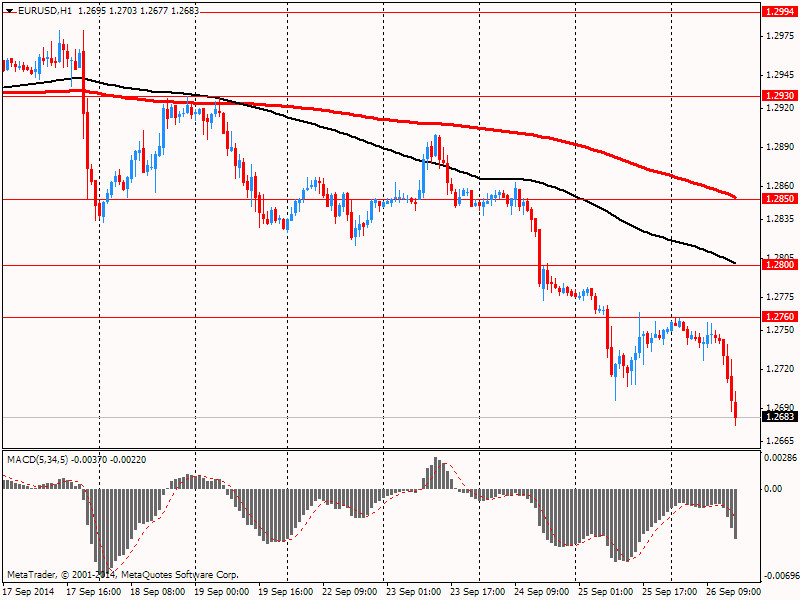The image size is (800, 600).
Task: Click the 1.2890 price axis value
Action: [x=780, y=147]
